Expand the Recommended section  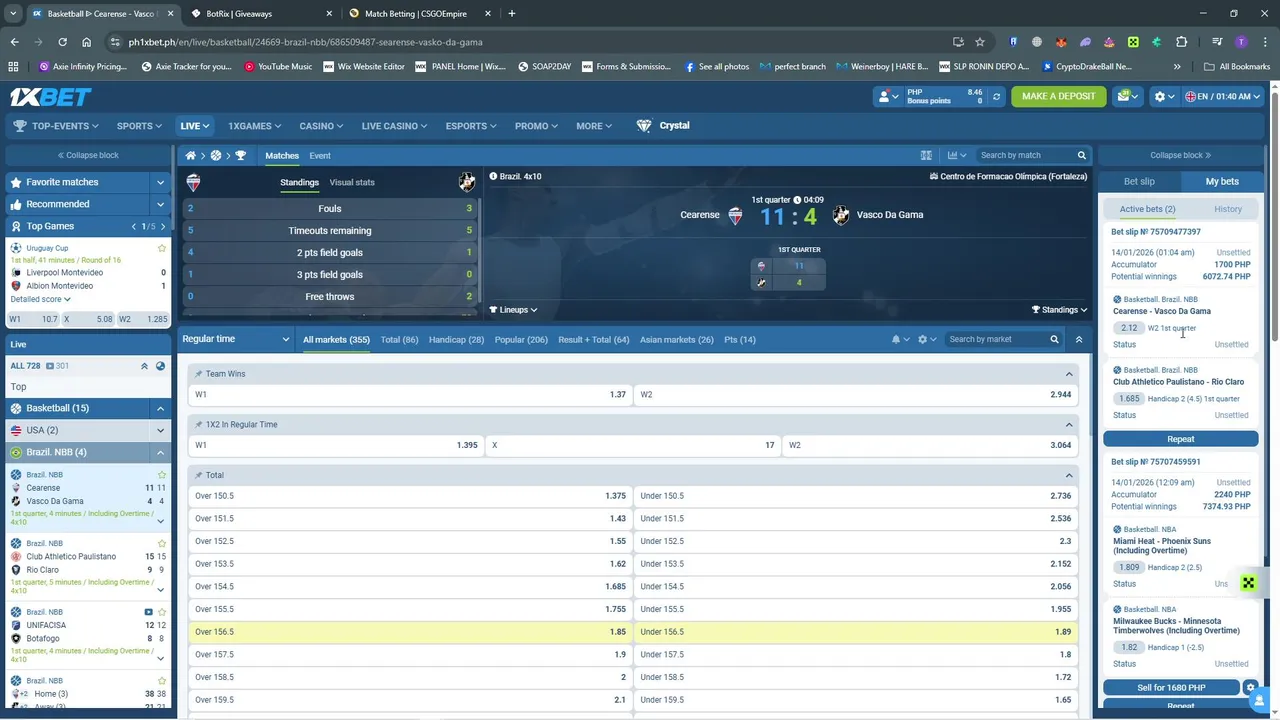[160, 204]
